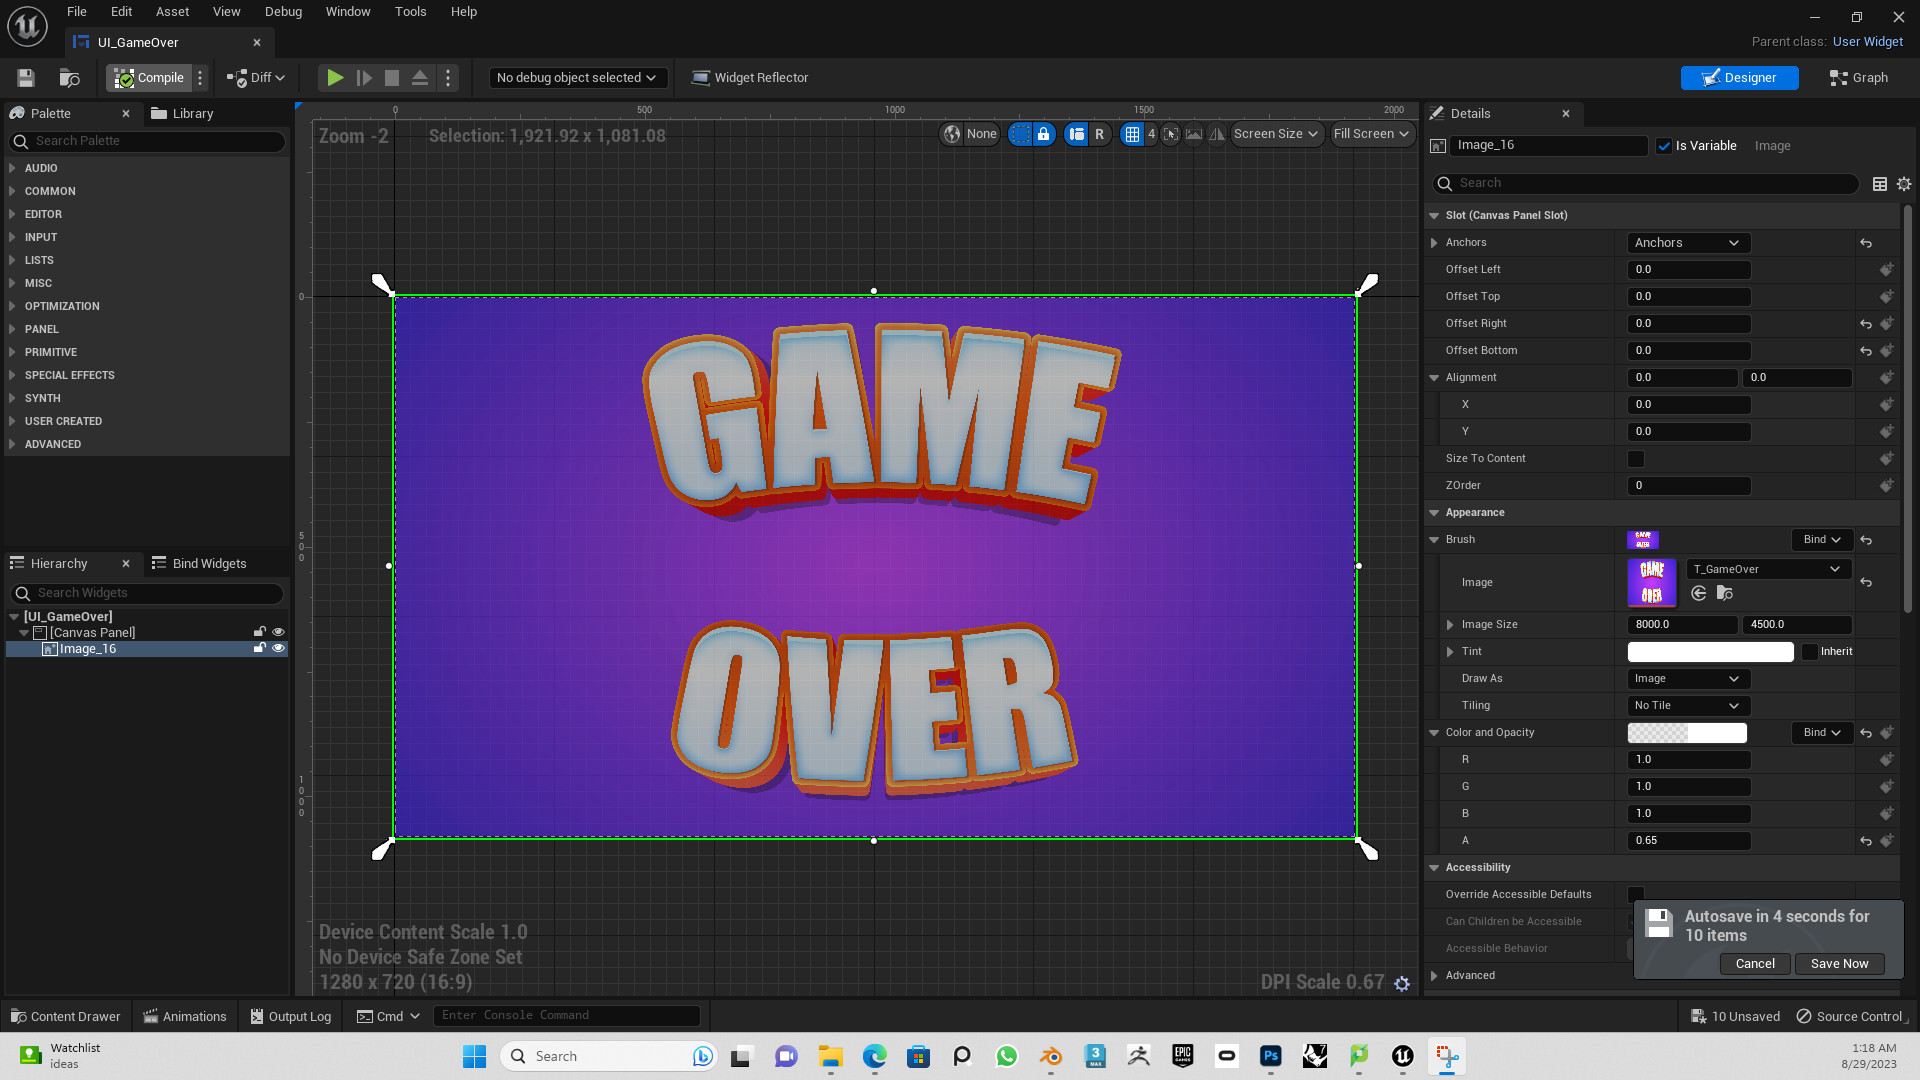Open the Anchors dropdown
Screen dimensions: 1920x1080
[1686, 243]
